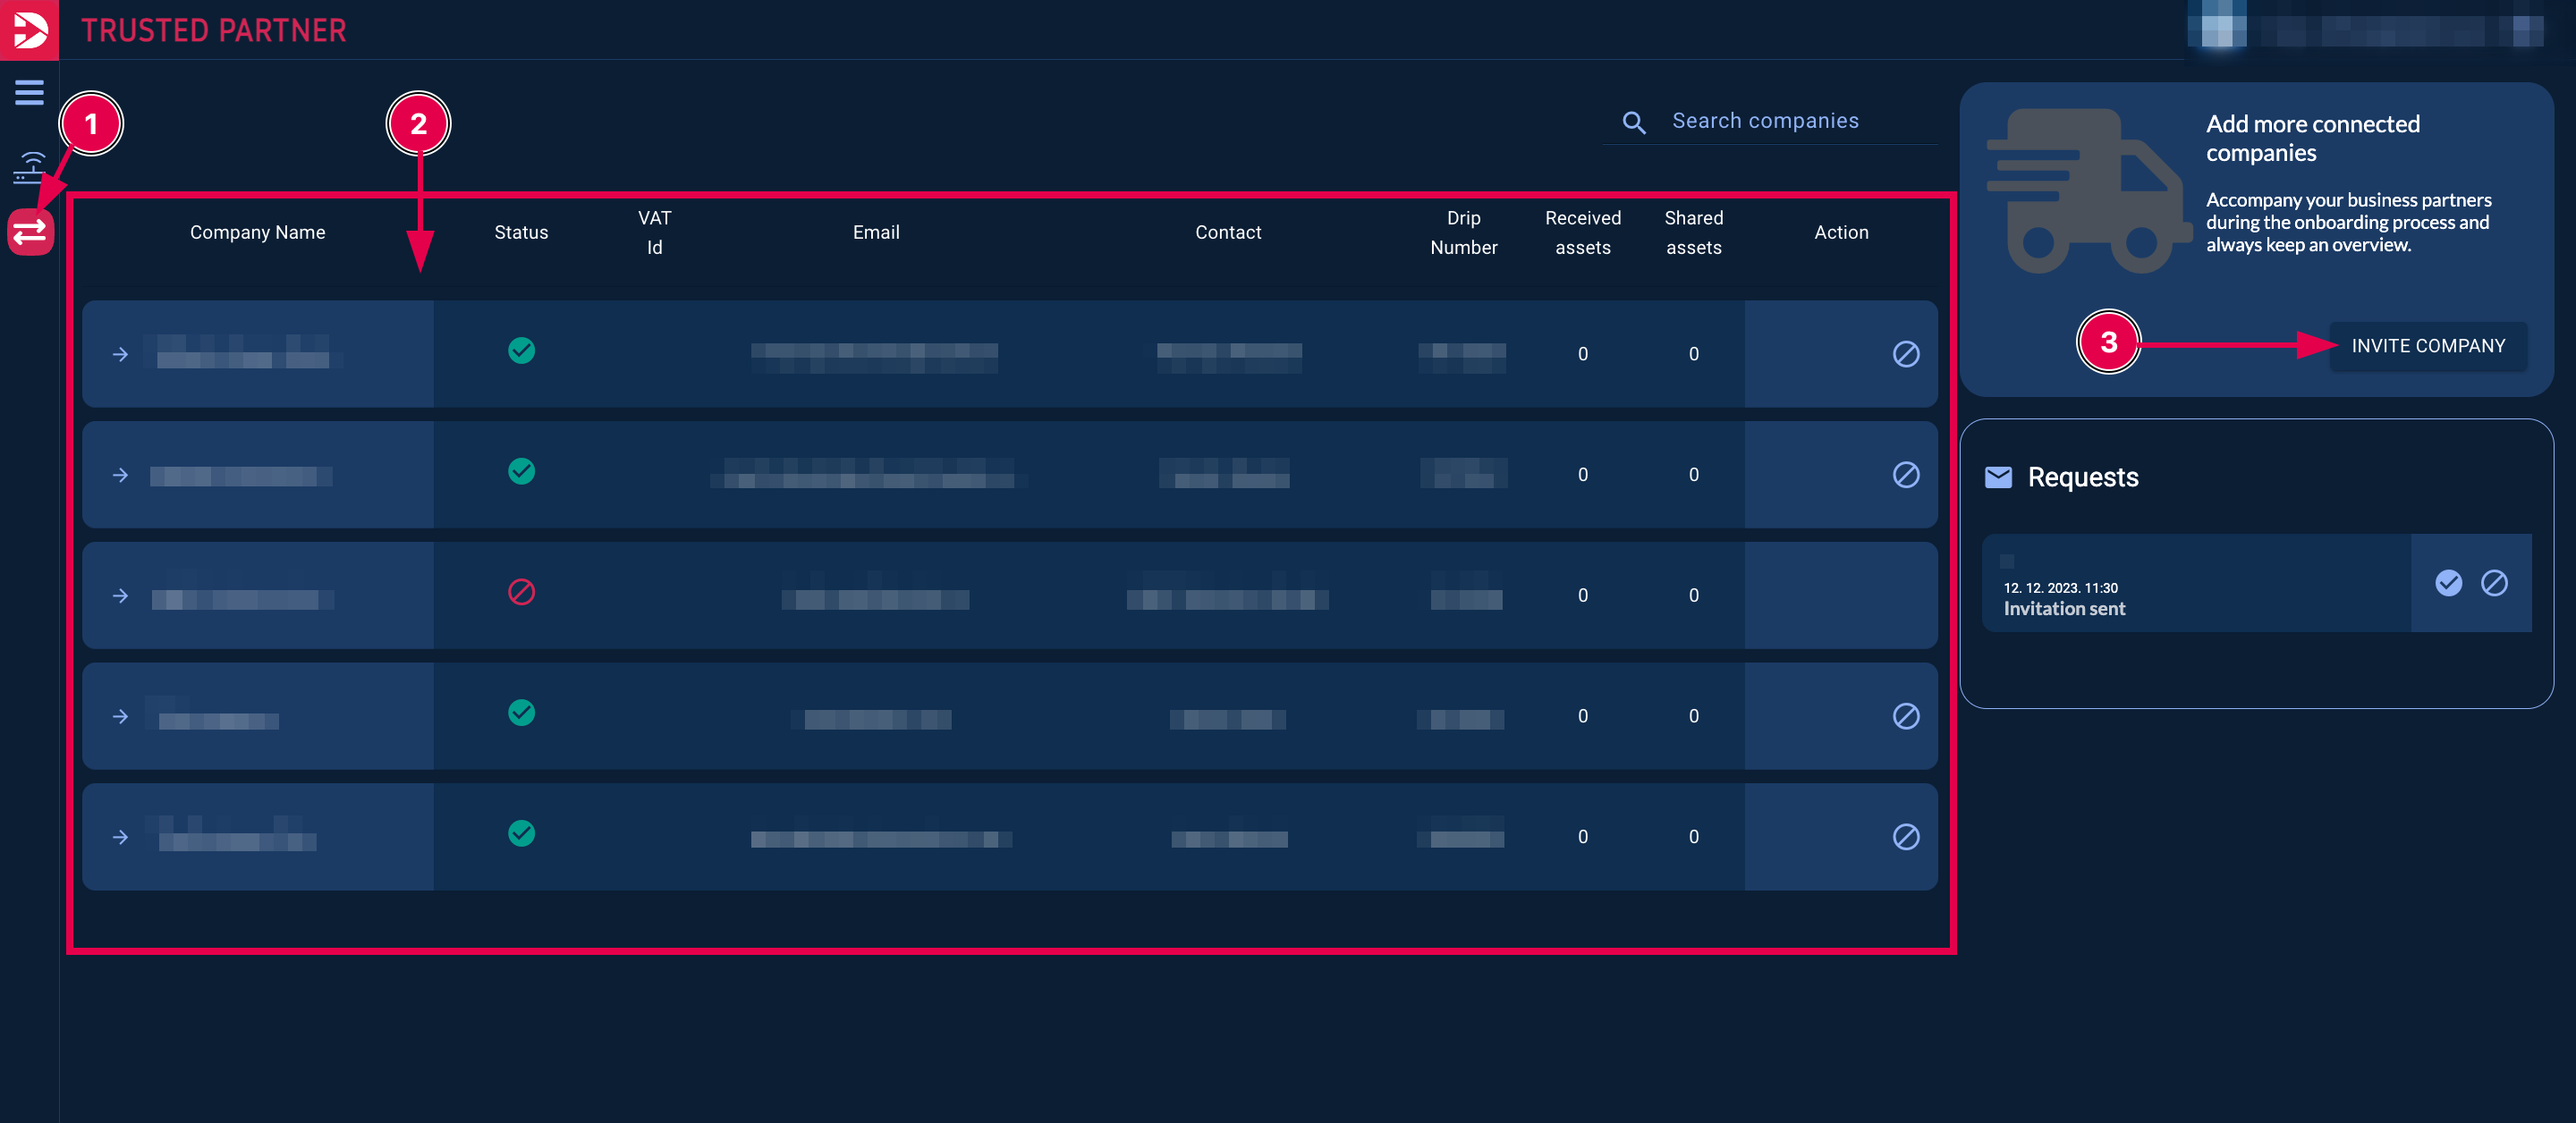The width and height of the screenshot is (2576, 1123).
Task: Click the Drip logo in the top-left corner
Action: (28, 29)
